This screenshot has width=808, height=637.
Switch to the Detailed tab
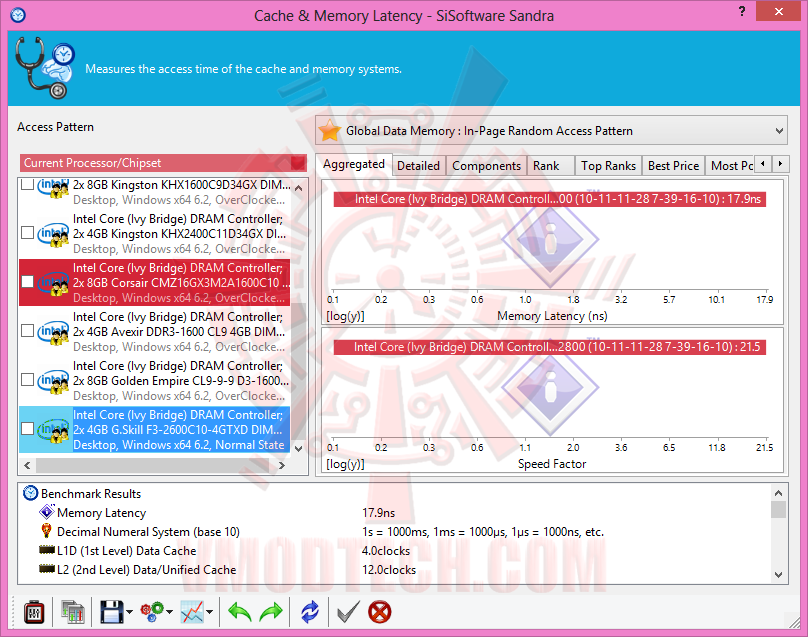pos(418,166)
